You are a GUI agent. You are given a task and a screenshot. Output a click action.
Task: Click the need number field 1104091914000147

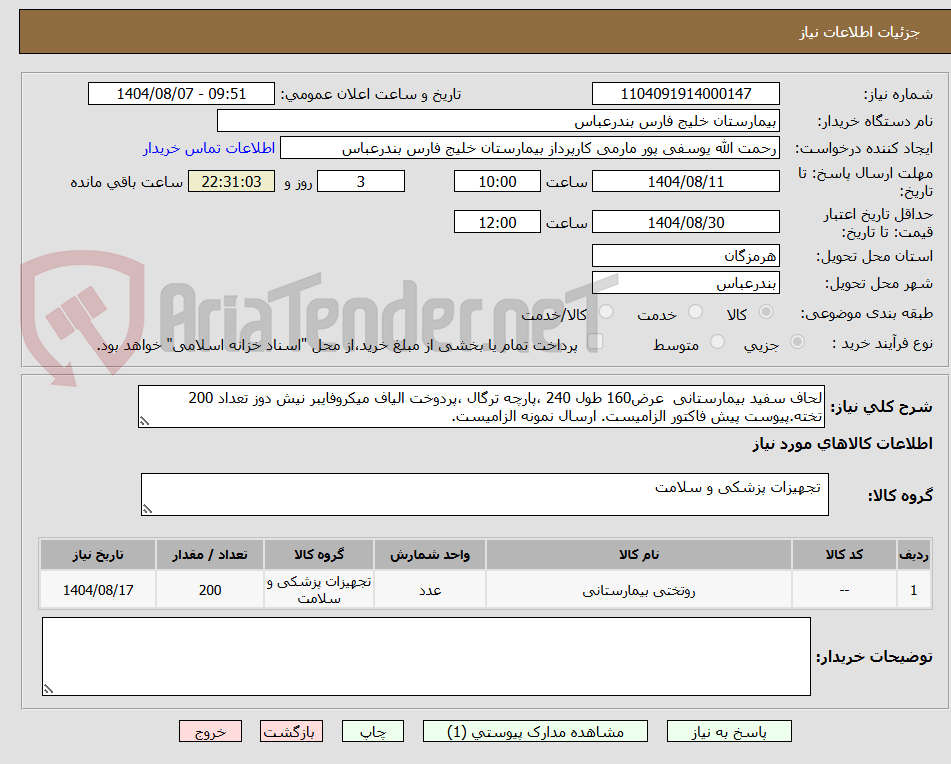pos(685,93)
